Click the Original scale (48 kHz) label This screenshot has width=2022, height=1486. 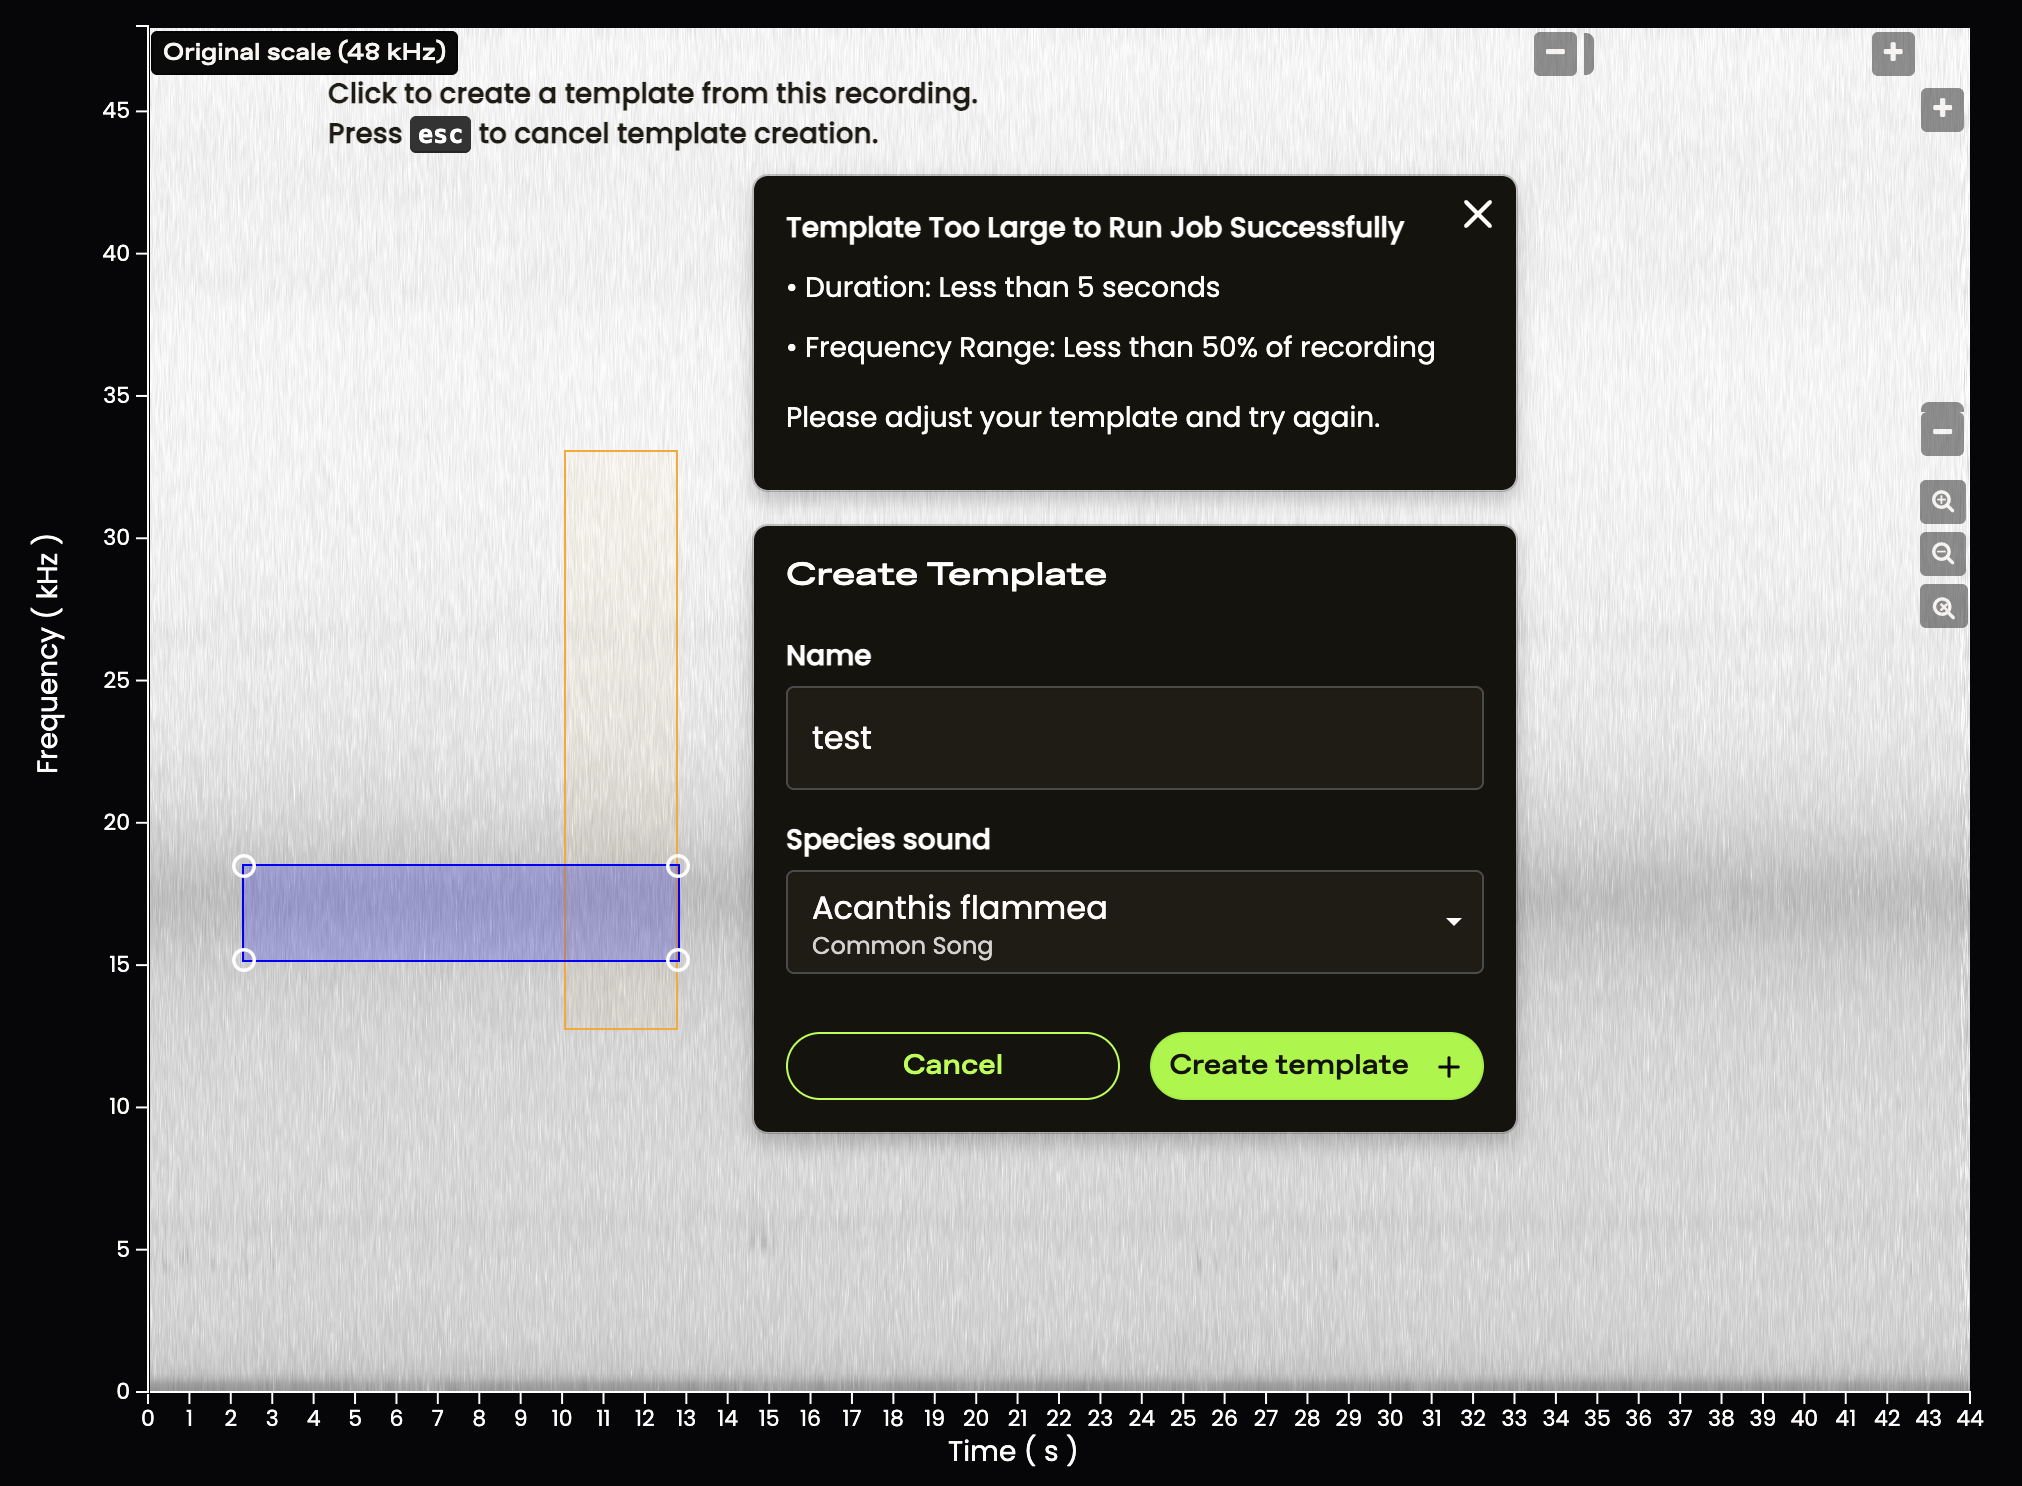(x=304, y=52)
